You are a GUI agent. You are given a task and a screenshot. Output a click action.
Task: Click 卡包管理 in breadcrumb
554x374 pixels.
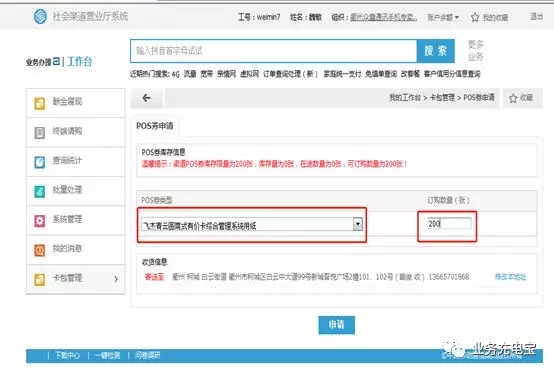pyautogui.click(x=442, y=97)
